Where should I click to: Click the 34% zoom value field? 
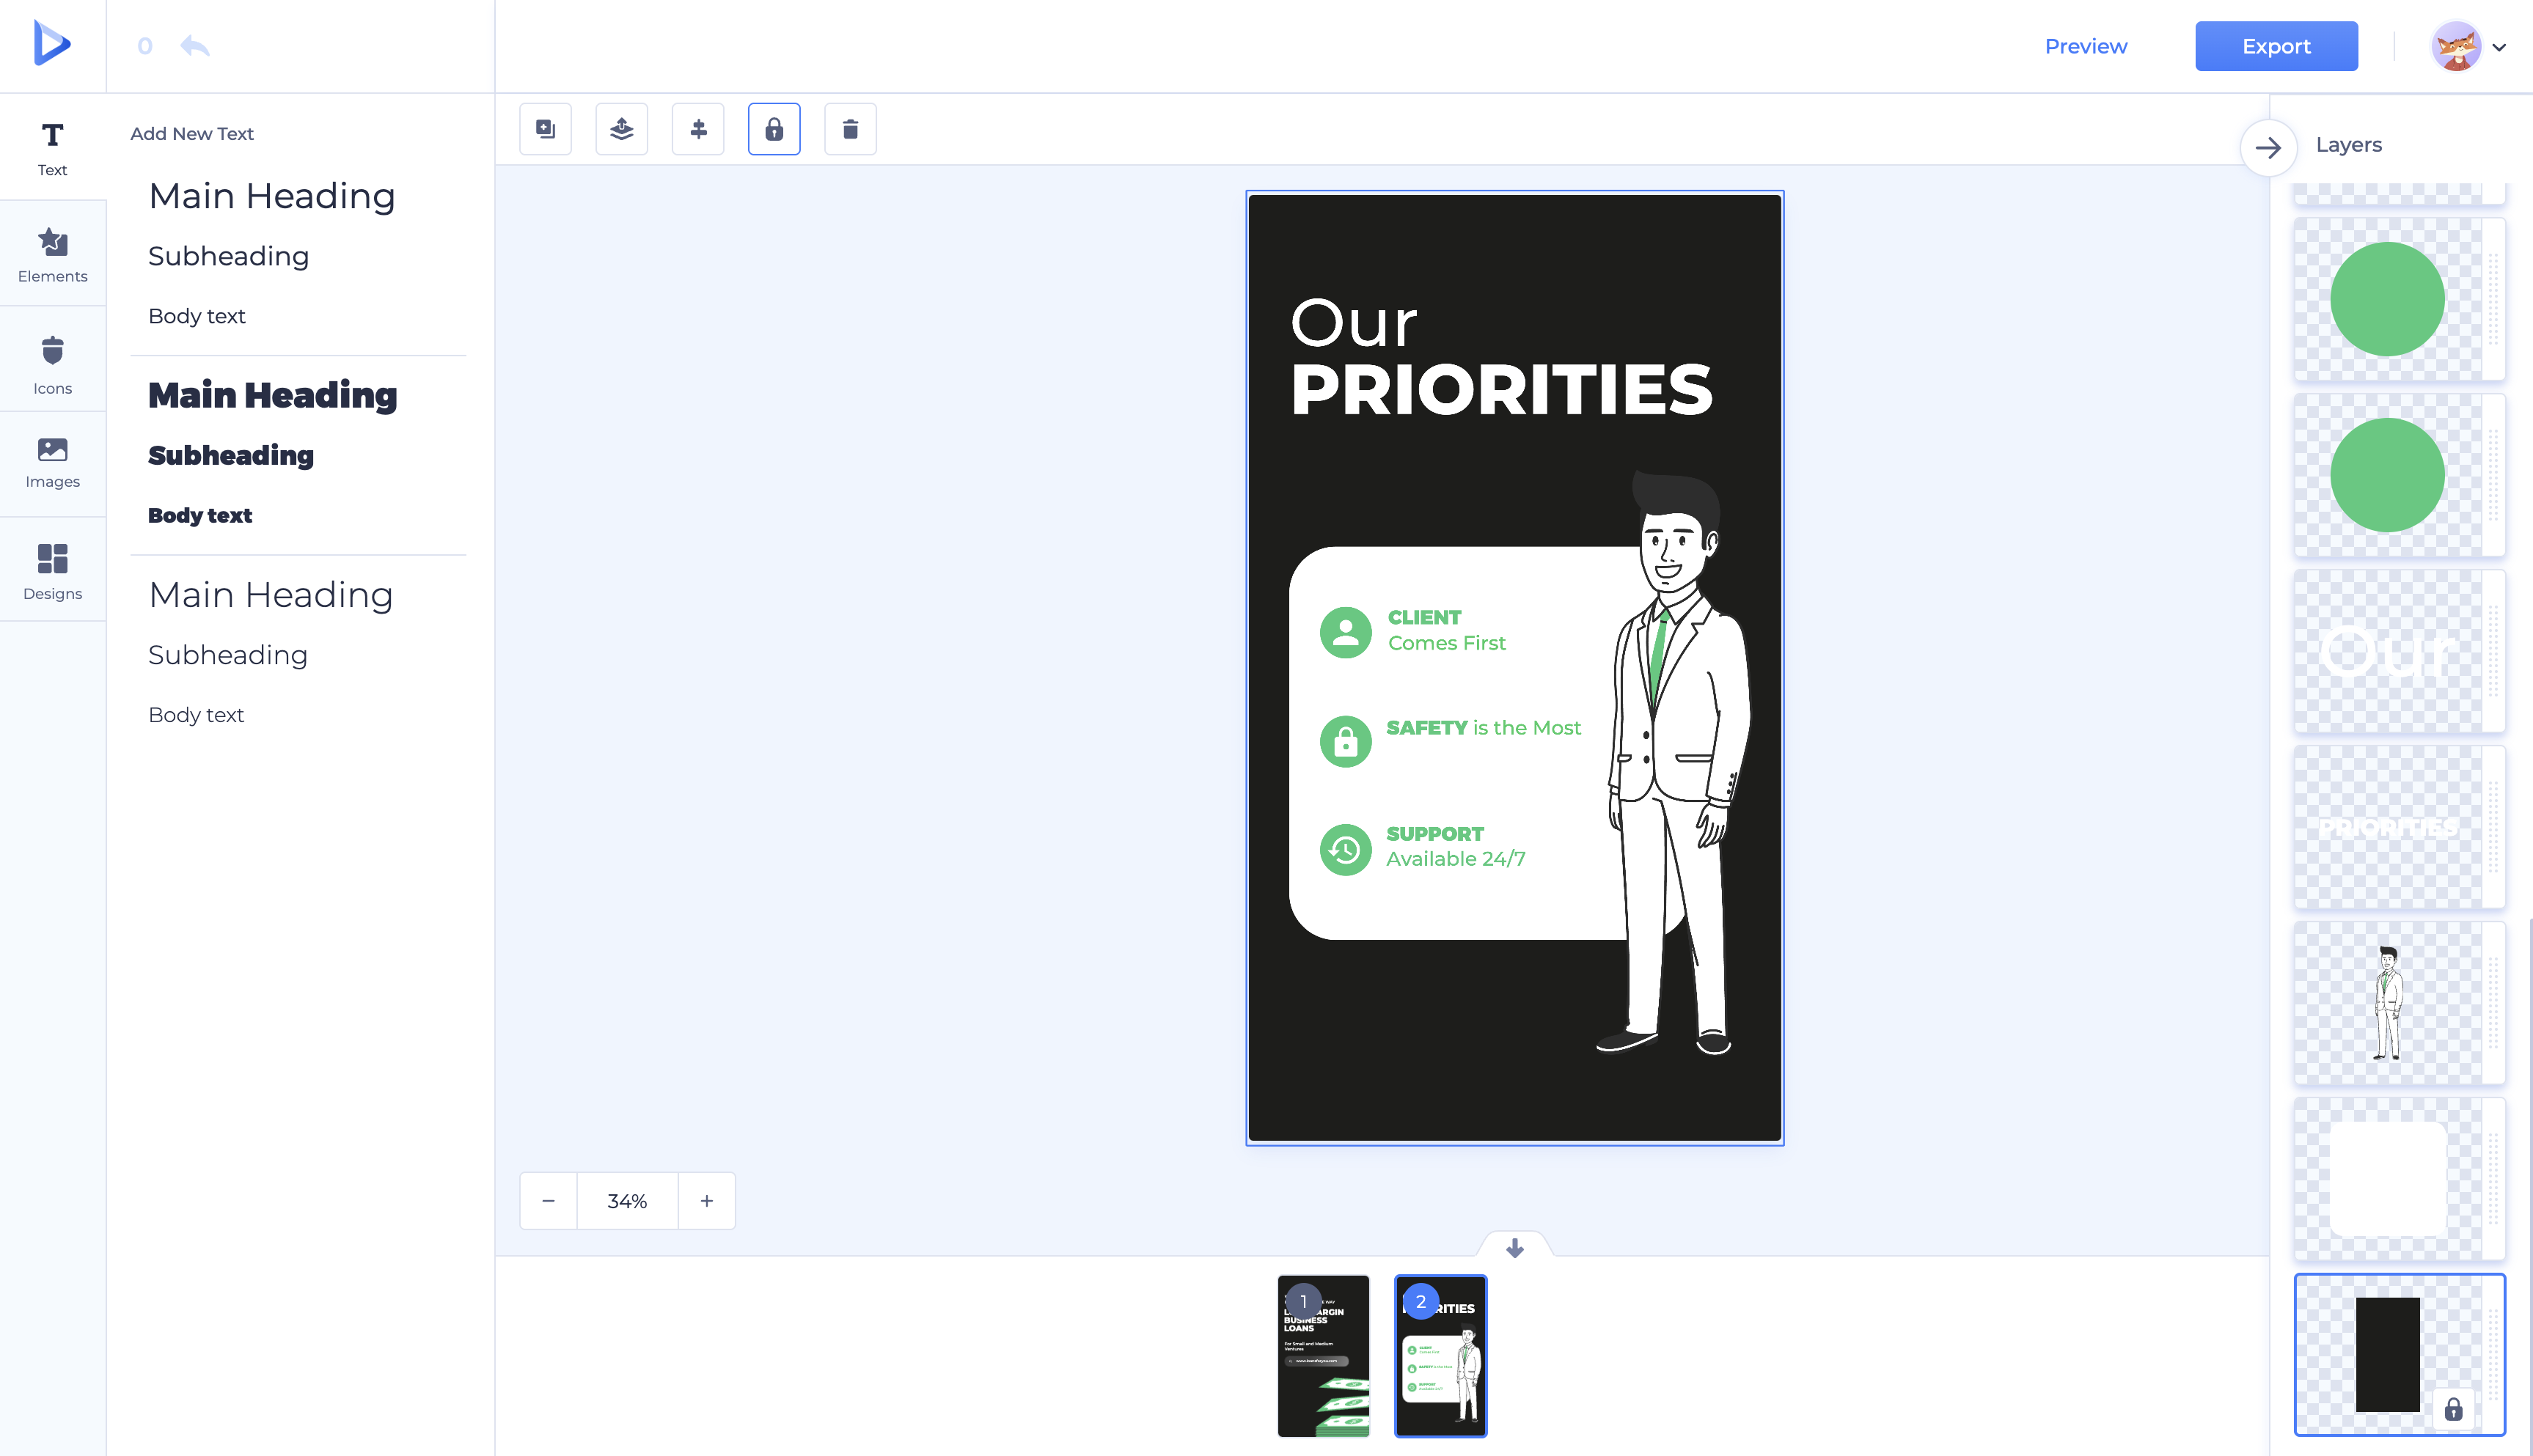click(x=627, y=1201)
